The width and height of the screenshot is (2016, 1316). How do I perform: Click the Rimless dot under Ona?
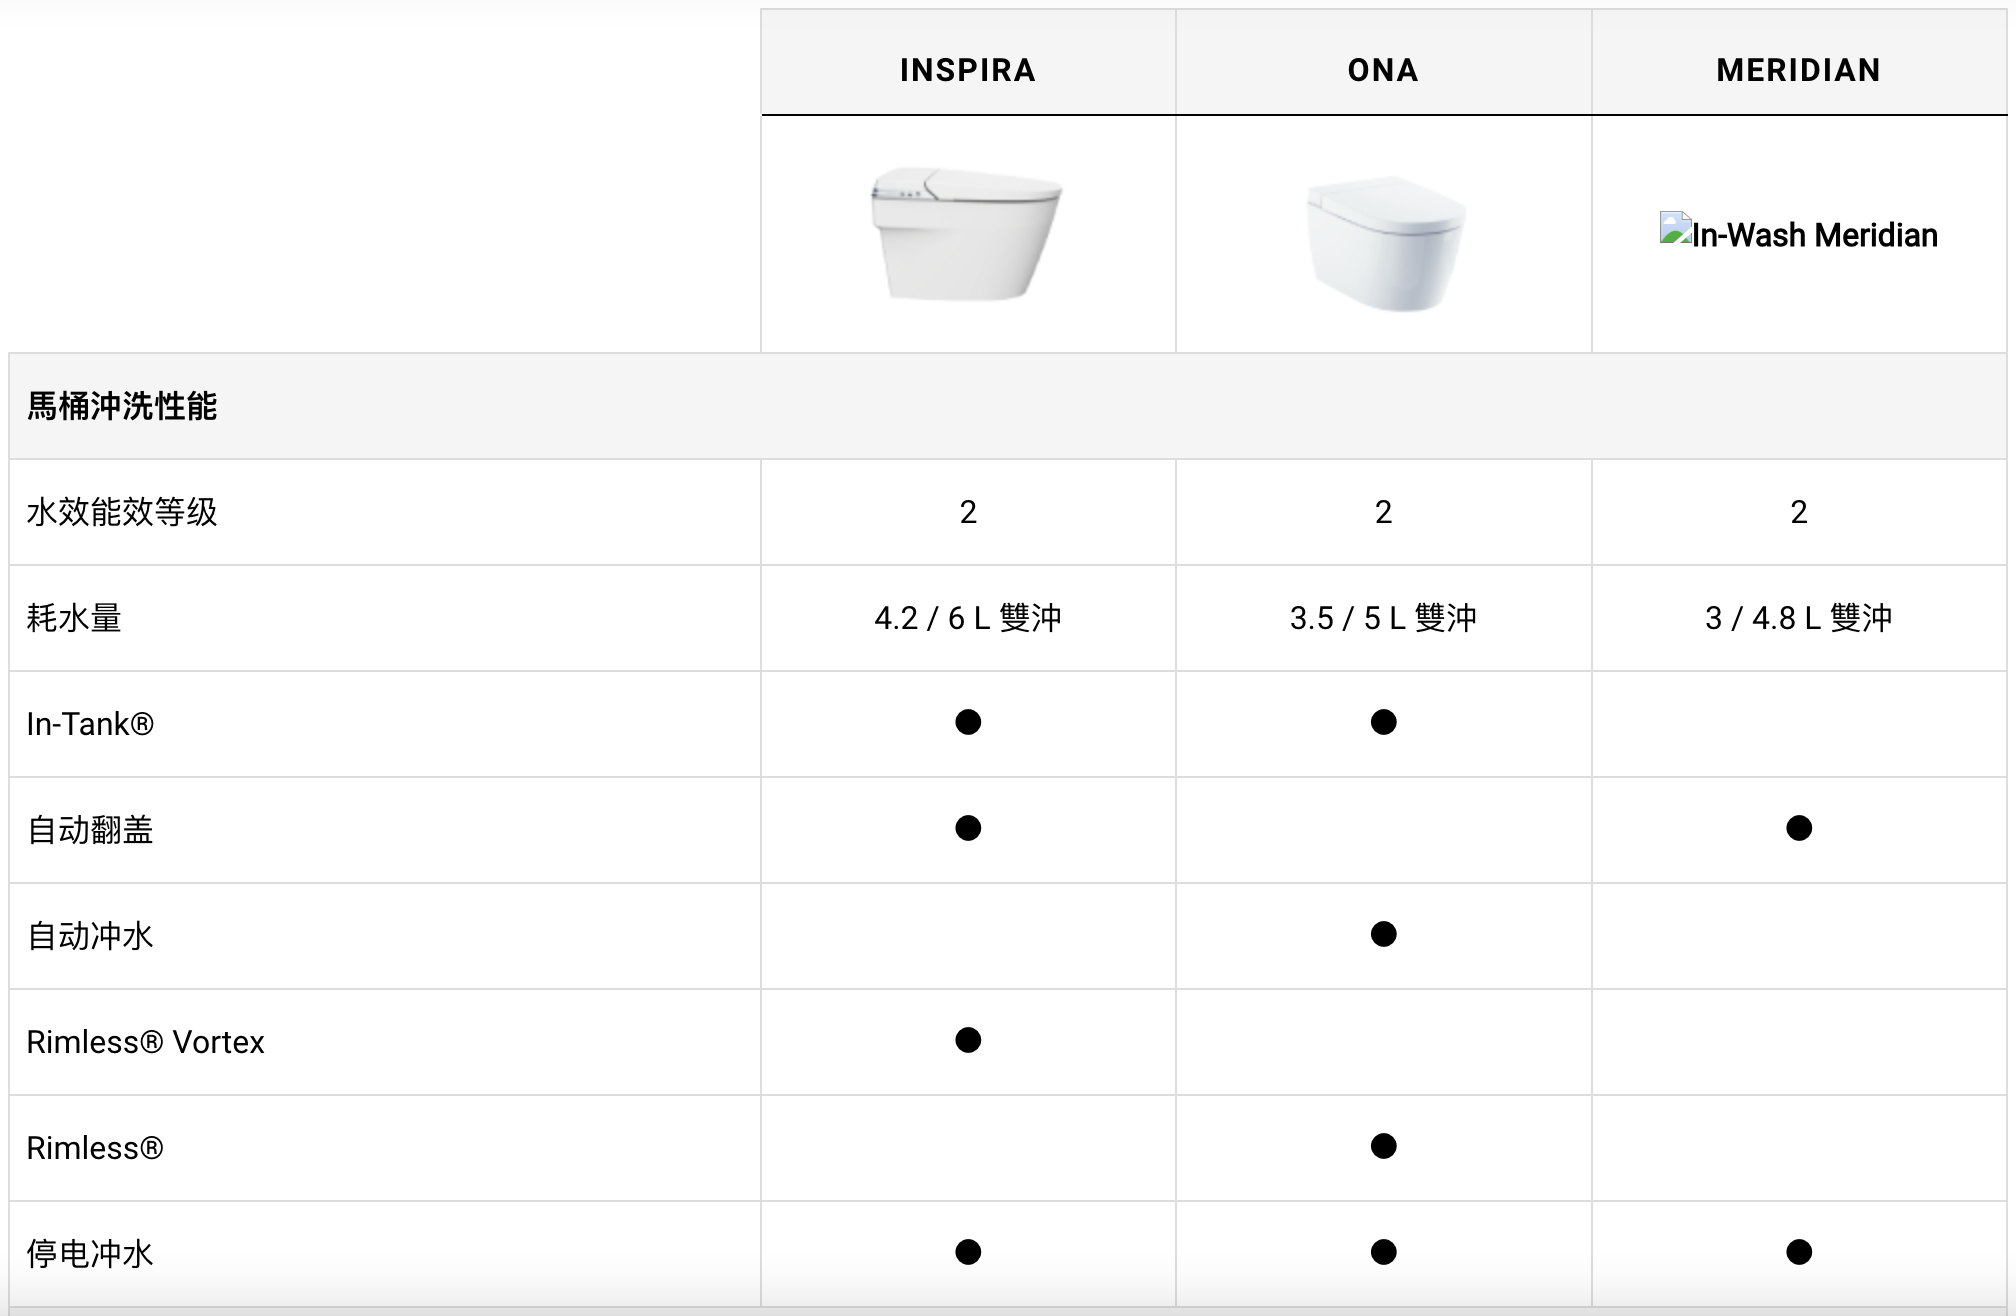(x=1383, y=1146)
